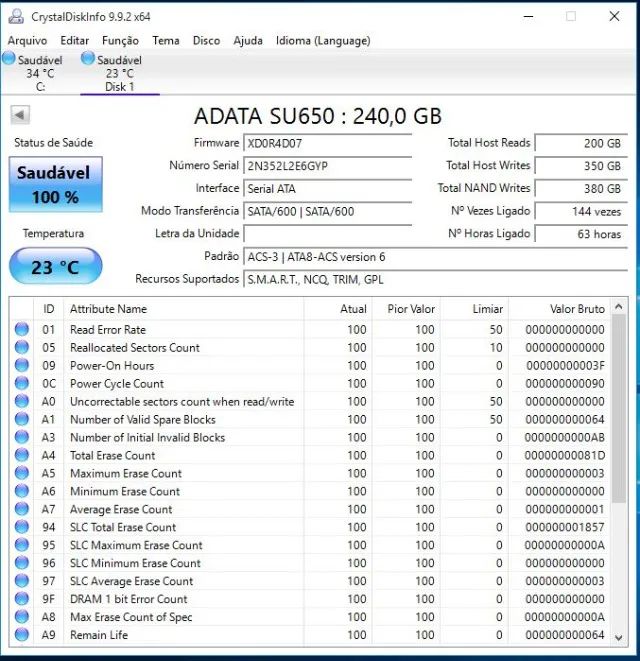Open the Arquivo menu

pyautogui.click(x=27, y=40)
